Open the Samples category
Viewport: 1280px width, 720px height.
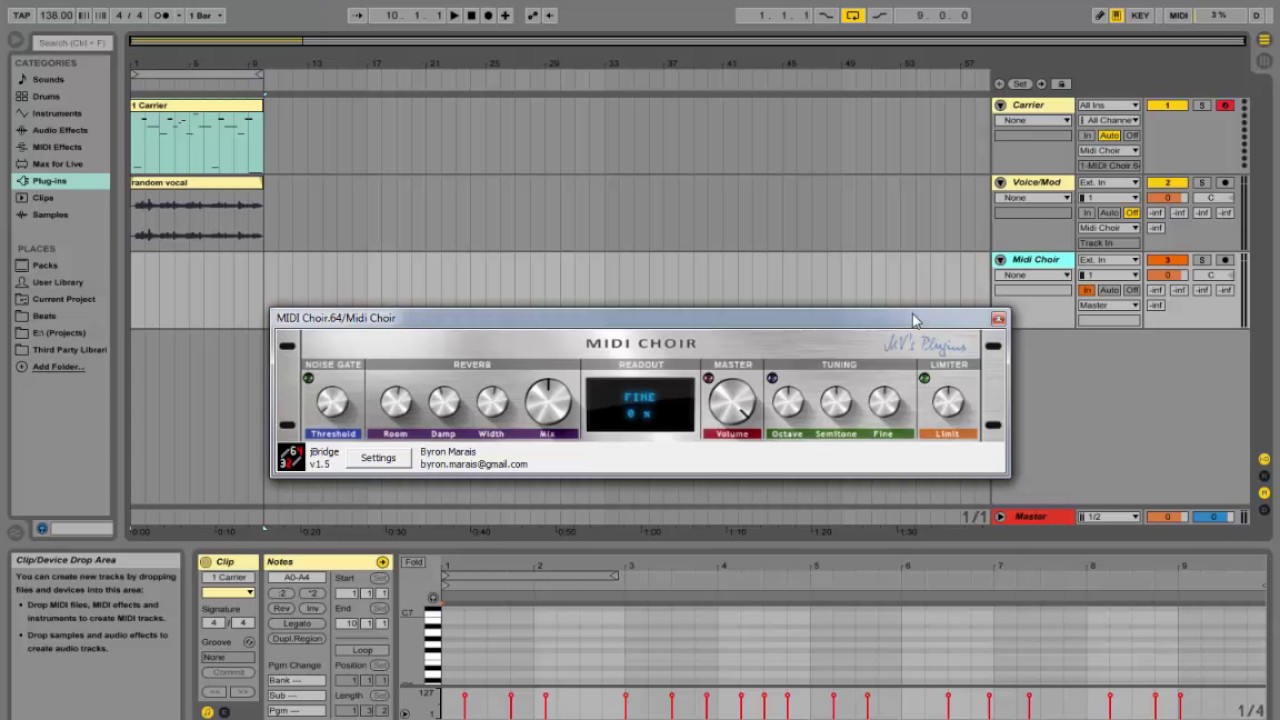(x=50, y=215)
